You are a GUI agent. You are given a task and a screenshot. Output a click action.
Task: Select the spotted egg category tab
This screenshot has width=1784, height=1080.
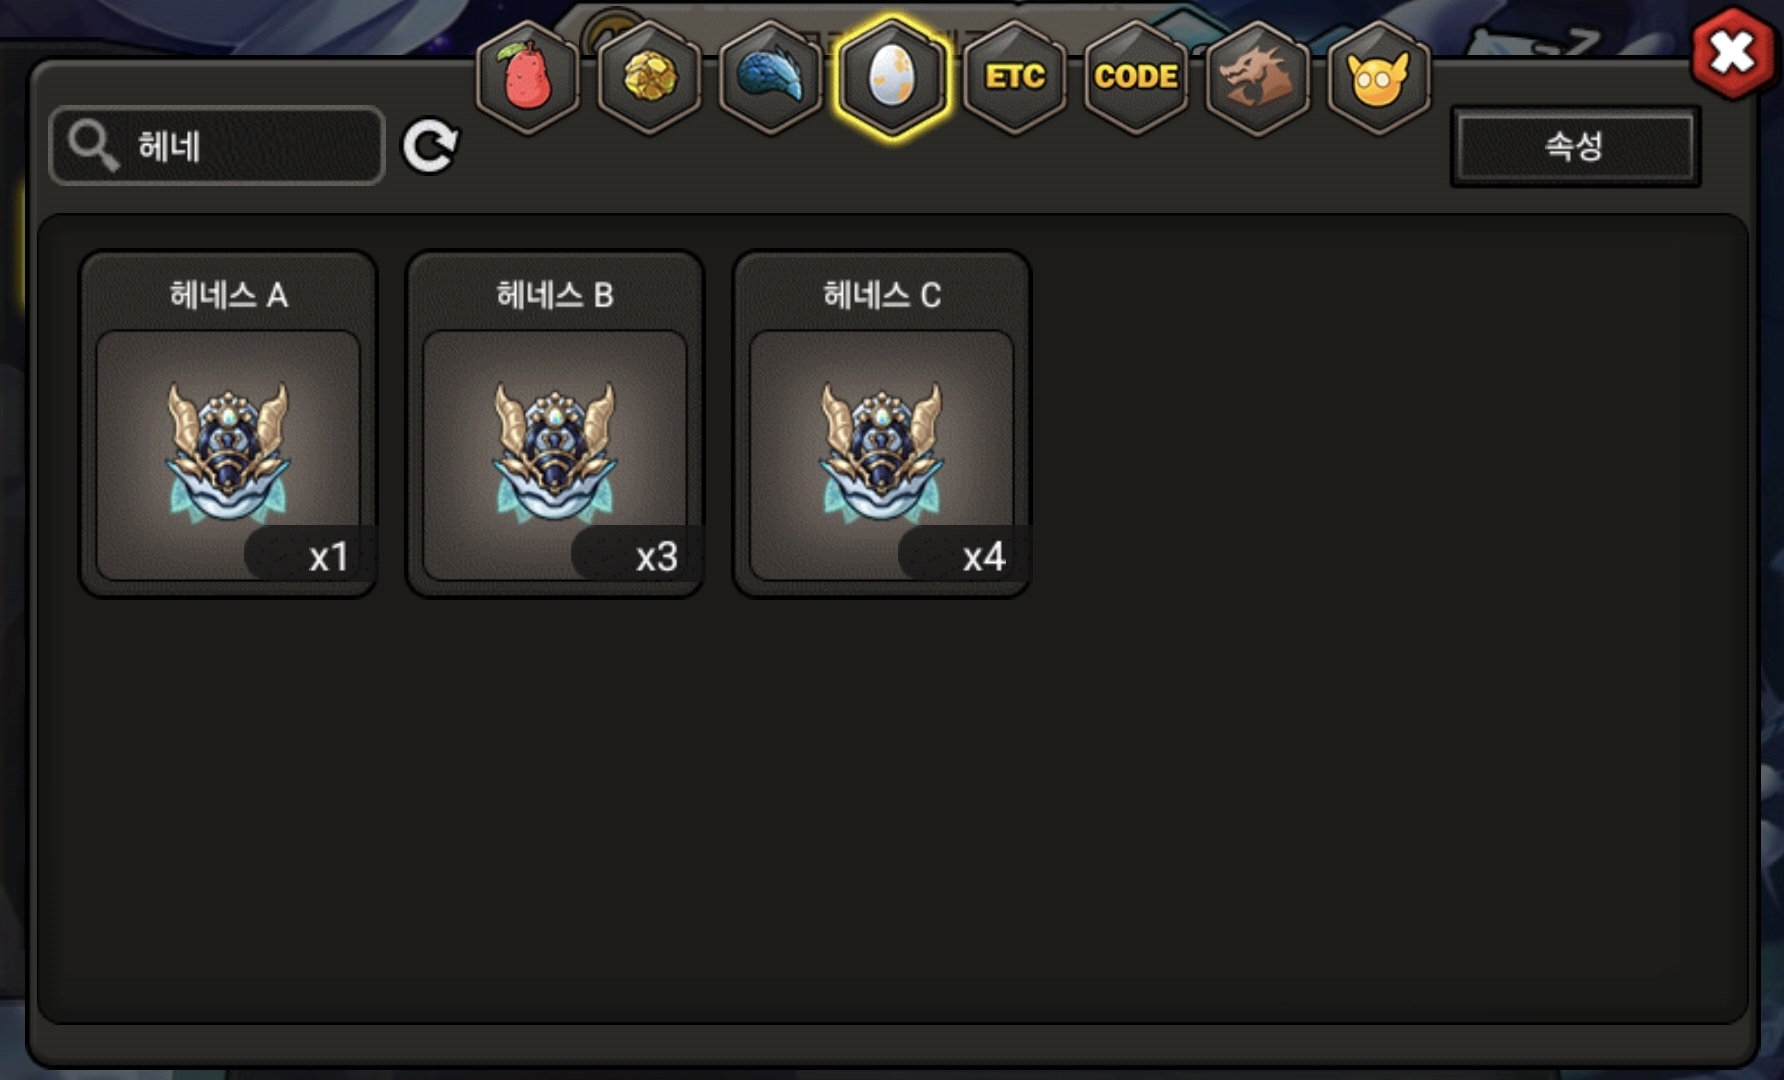pyautogui.click(x=892, y=77)
